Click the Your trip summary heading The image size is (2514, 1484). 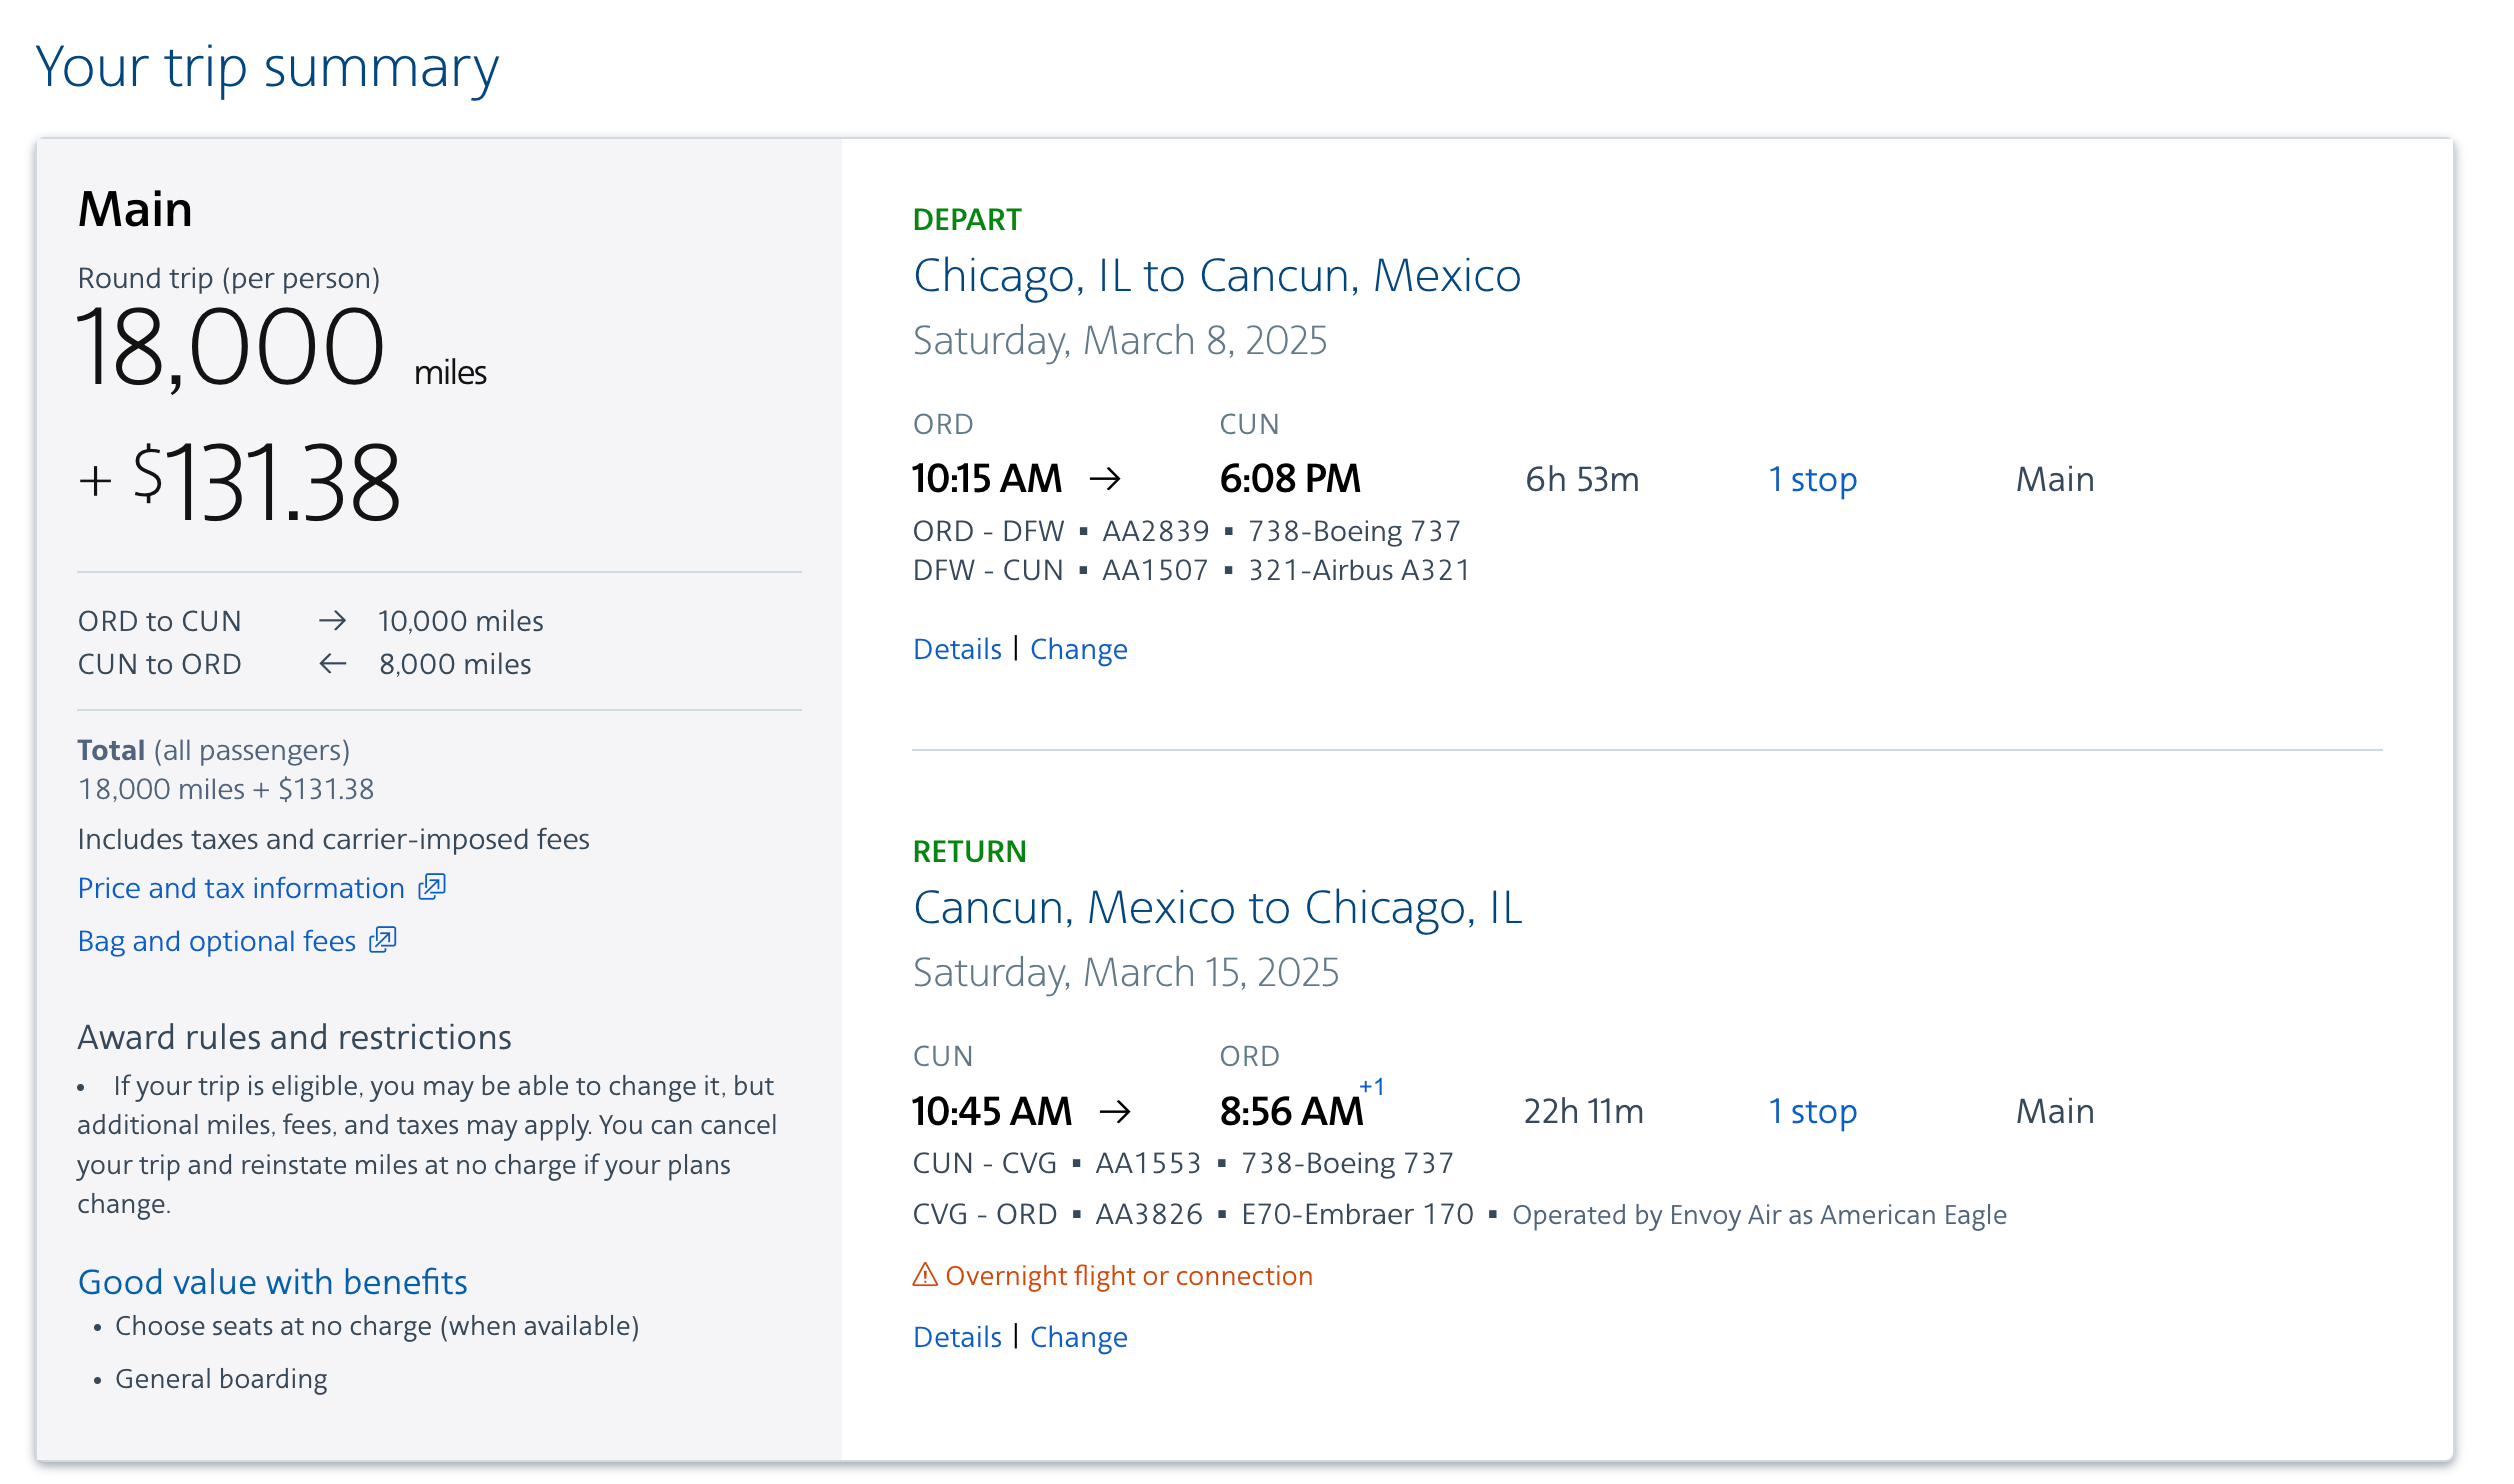[x=267, y=67]
